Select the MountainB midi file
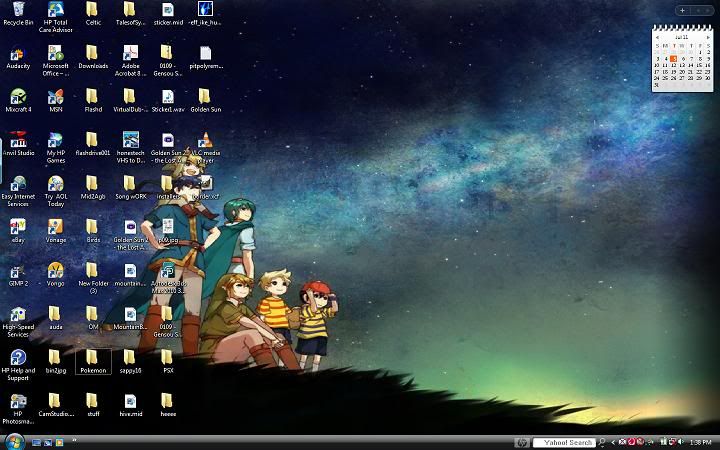 (x=130, y=318)
